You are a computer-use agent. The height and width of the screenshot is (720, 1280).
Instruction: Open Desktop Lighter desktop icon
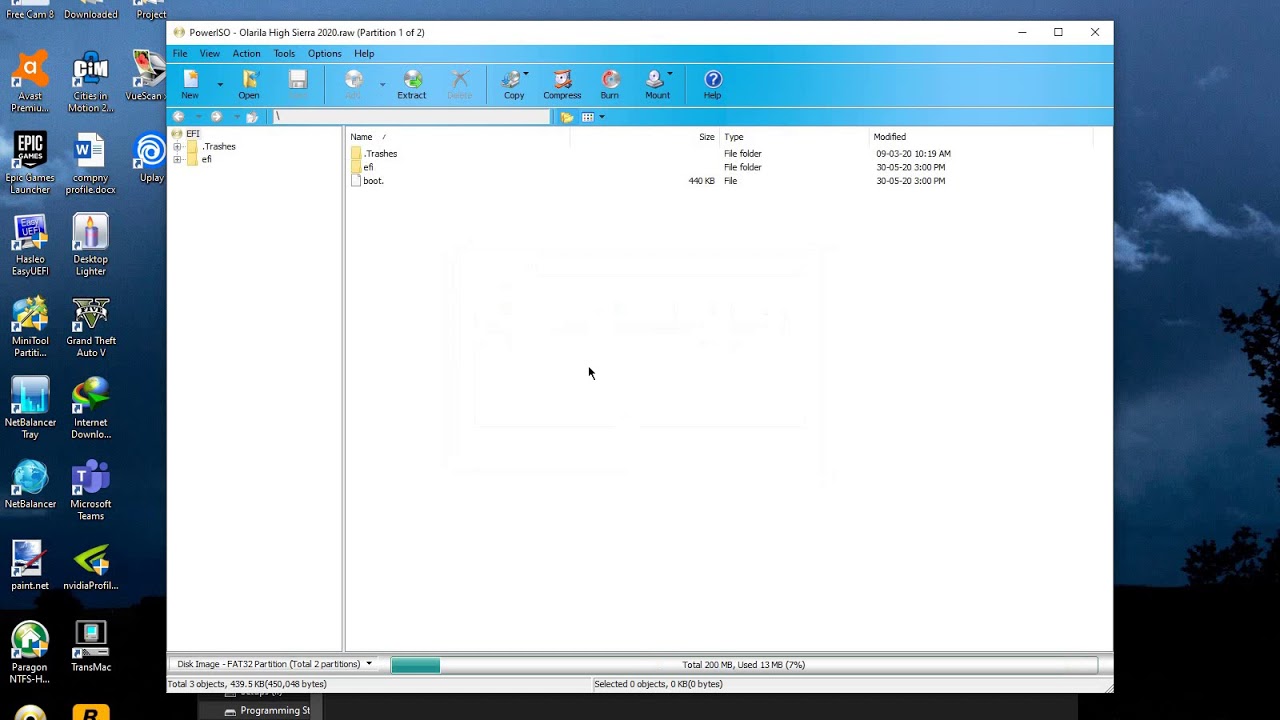91,246
